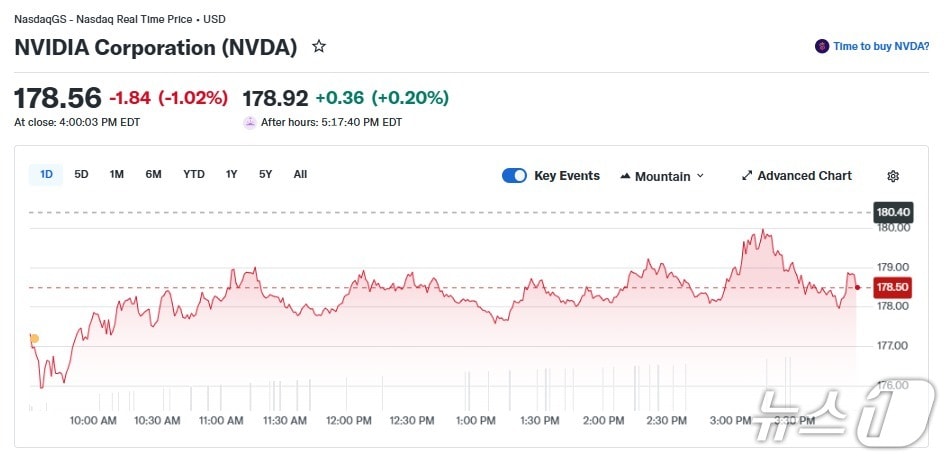
Task: Open the Time to buy NVDA link
Action: coord(881,46)
